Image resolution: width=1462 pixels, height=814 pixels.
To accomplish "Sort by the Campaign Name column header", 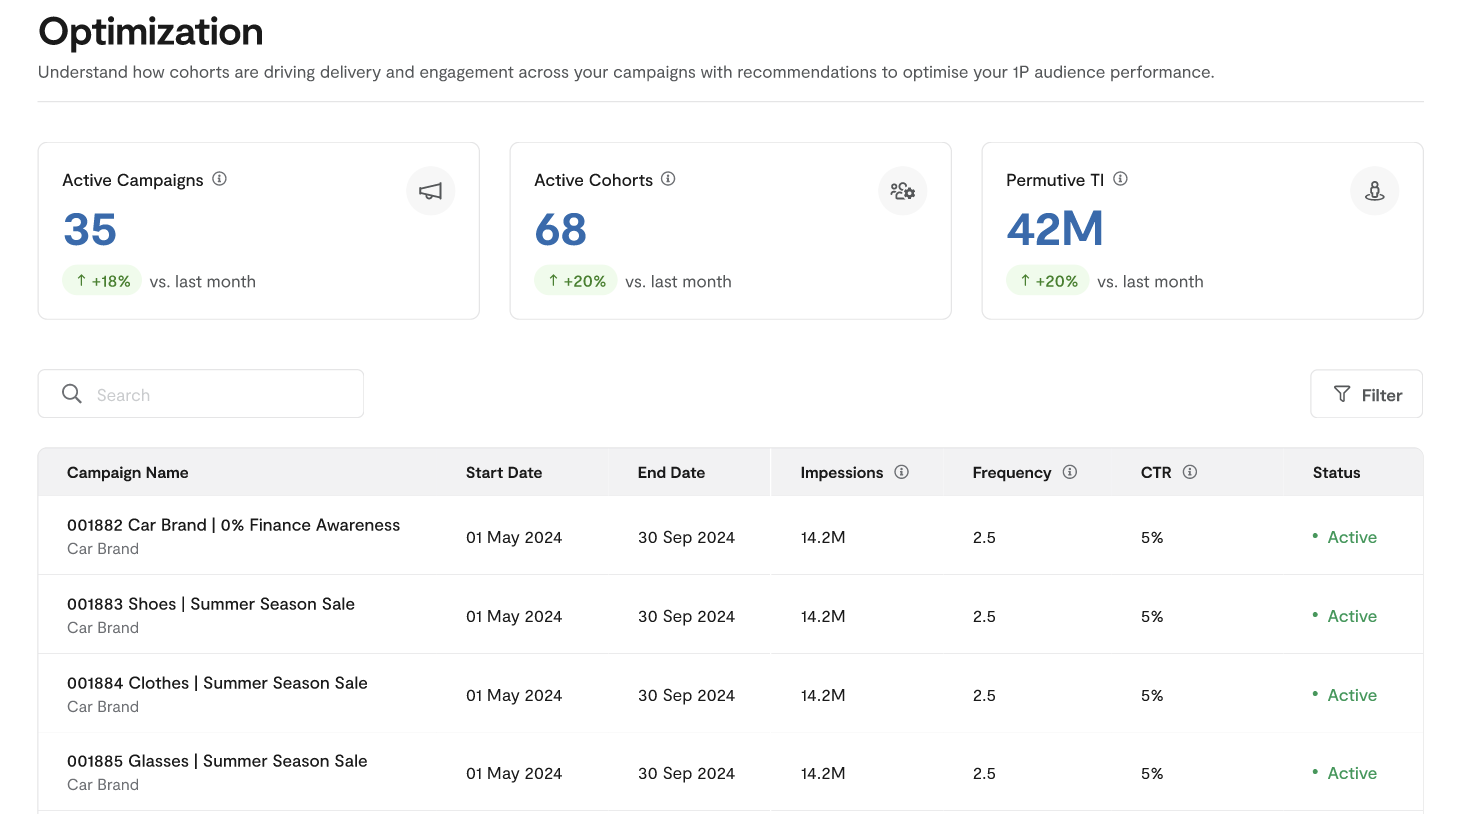I will point(127,472).
